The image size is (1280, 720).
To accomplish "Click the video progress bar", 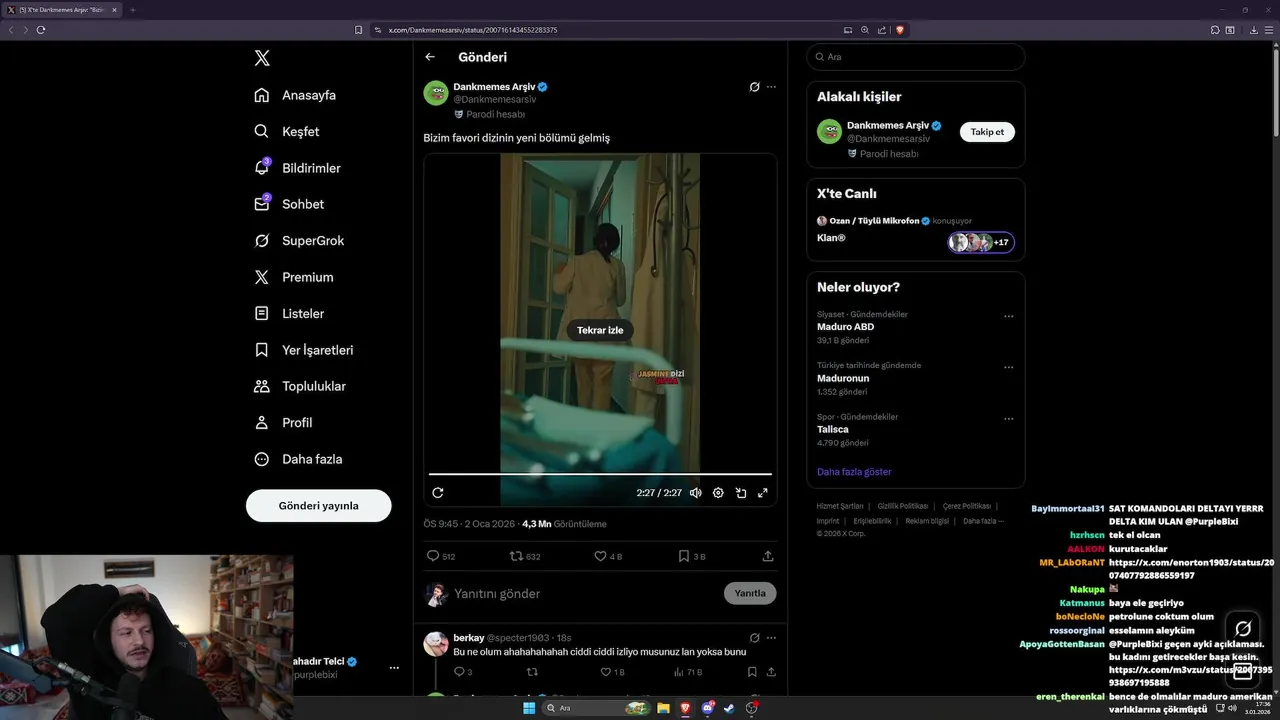I will coord(600,474).
